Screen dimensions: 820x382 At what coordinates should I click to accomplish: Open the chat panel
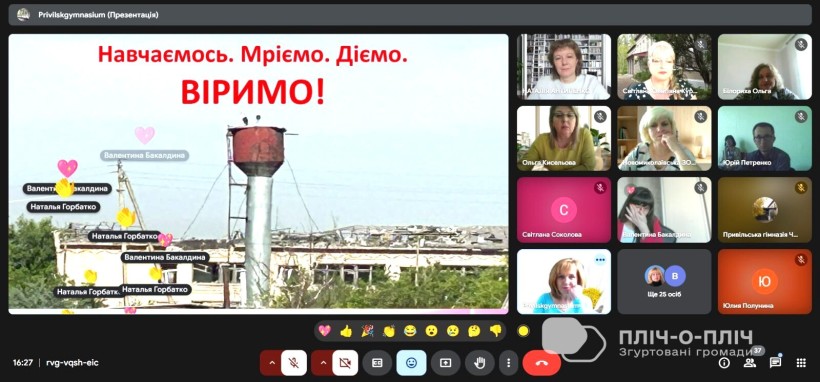[x=776, y=363]
